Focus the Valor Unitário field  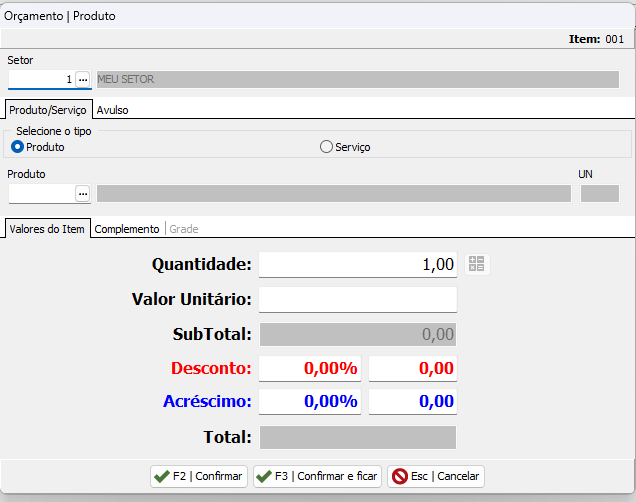coord(358,299)
